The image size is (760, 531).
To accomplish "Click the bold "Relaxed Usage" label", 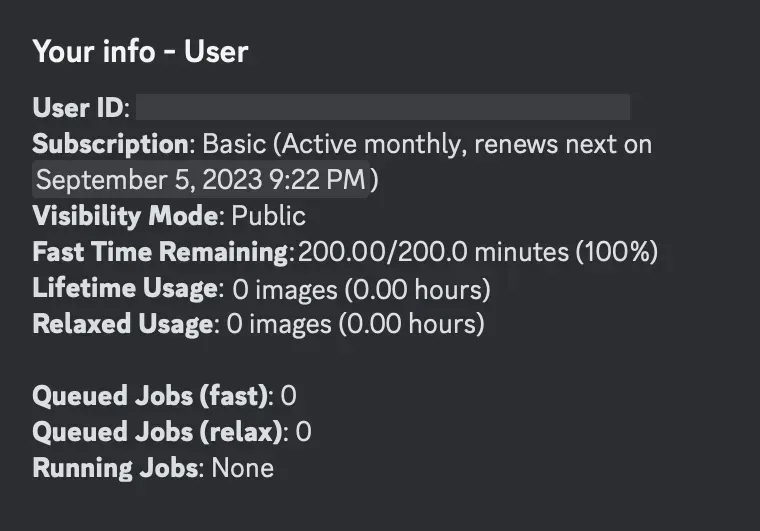I will tap(123, 324).
